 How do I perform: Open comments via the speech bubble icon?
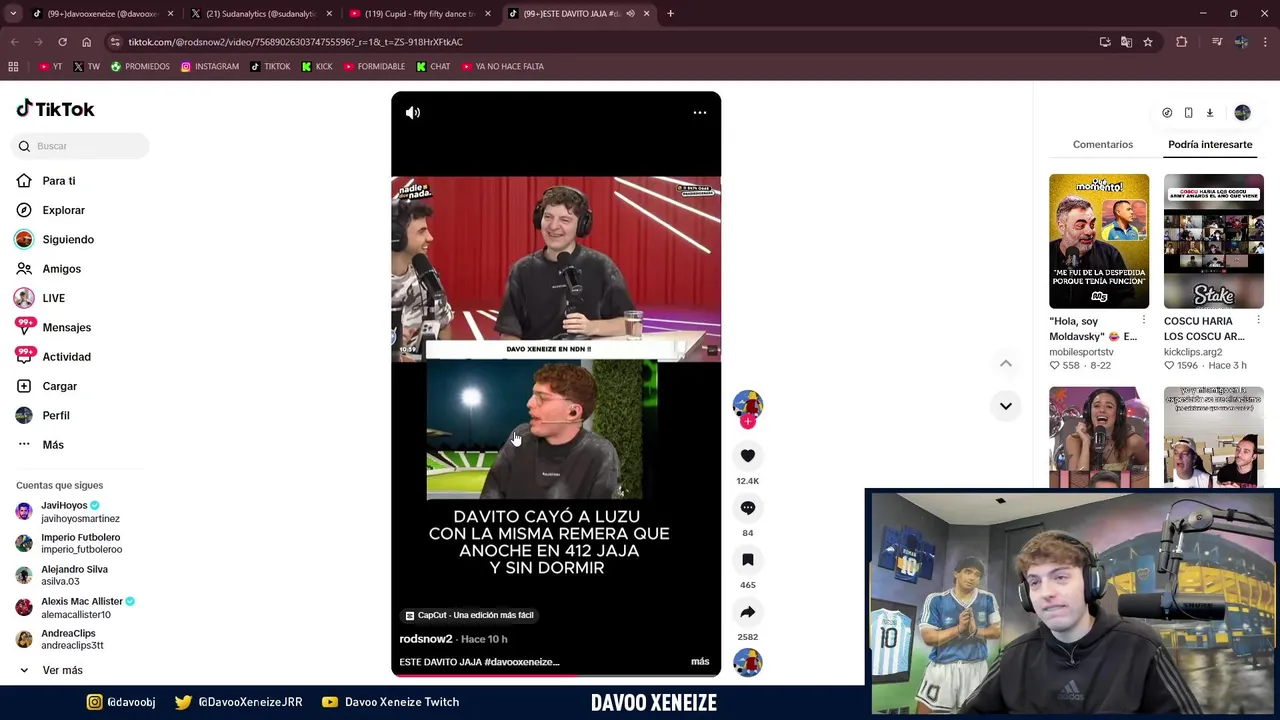(748, 508)
